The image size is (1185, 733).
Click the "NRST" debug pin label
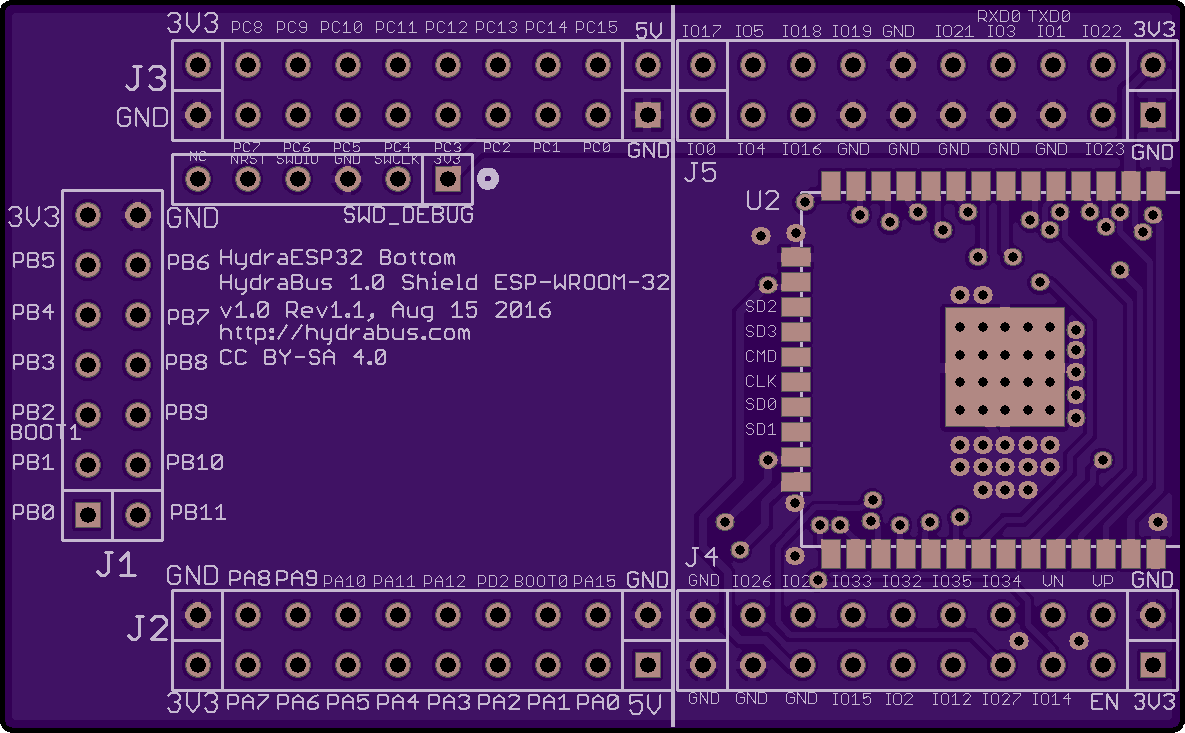[247, 159]
